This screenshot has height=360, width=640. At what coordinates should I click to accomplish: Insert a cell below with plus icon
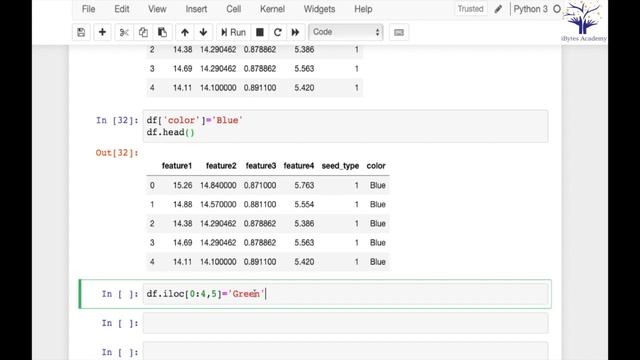tap(102, 32)
